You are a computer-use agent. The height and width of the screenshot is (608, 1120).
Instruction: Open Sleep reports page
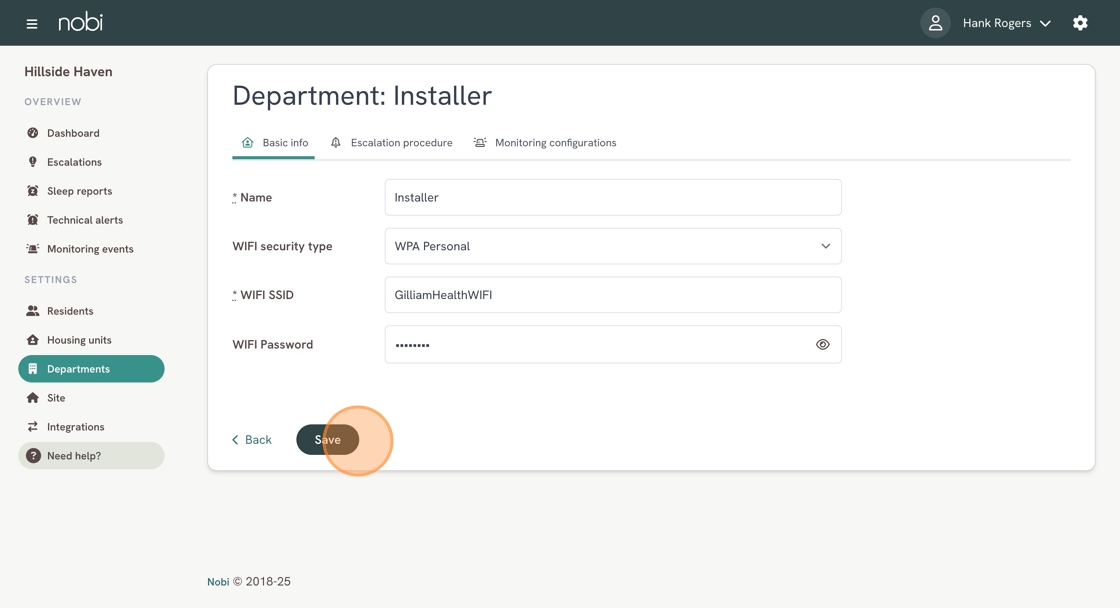pos(79,191)
